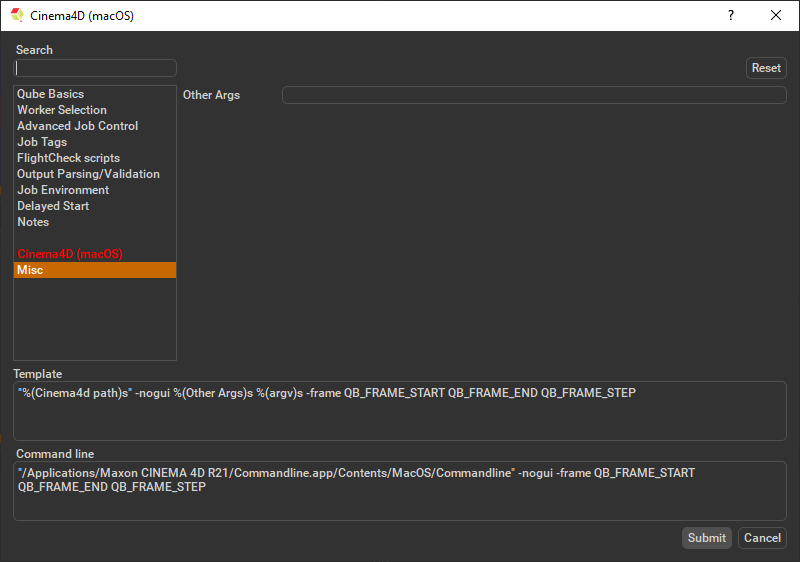
Task: Click the Cinema4D app icon in title bar
Action: coord(17,15)
